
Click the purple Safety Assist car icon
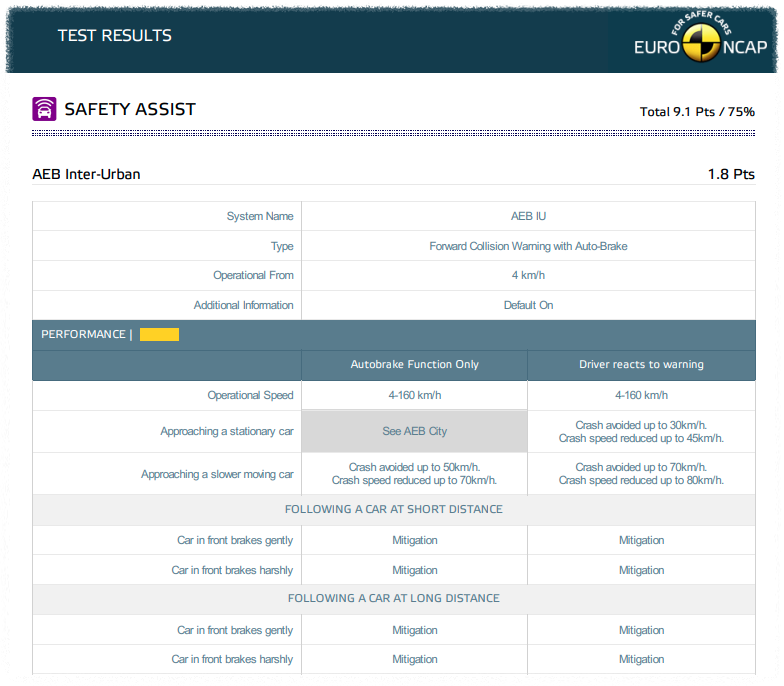click(x=44, y=109)
